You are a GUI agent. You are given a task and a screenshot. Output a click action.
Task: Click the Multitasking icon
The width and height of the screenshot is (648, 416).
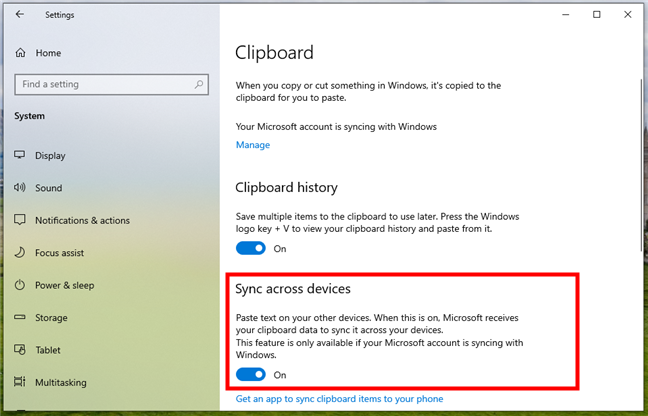coord(19,382)
